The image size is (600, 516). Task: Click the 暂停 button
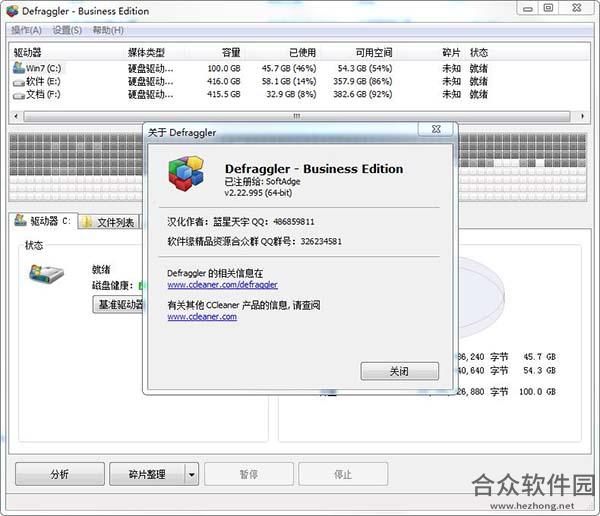249,474
